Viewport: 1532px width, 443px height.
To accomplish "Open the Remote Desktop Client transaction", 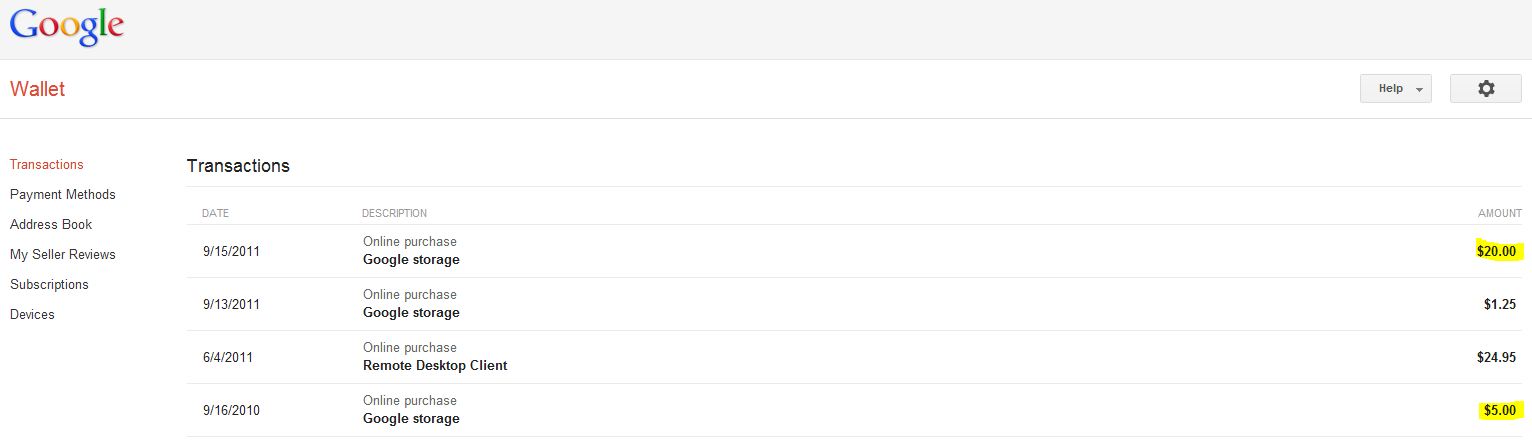I will 434,366.
